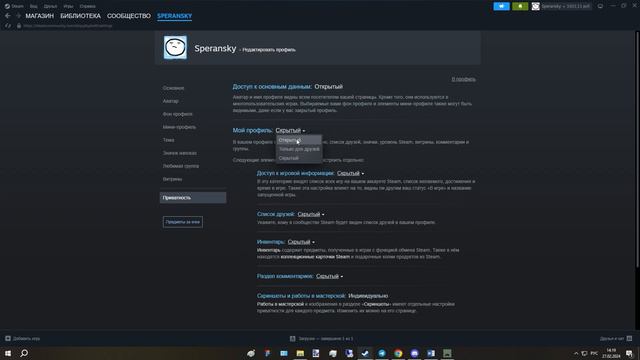640x360 pixels.
Task: Open Telegram from the taskbar
Action: (382, 353)
